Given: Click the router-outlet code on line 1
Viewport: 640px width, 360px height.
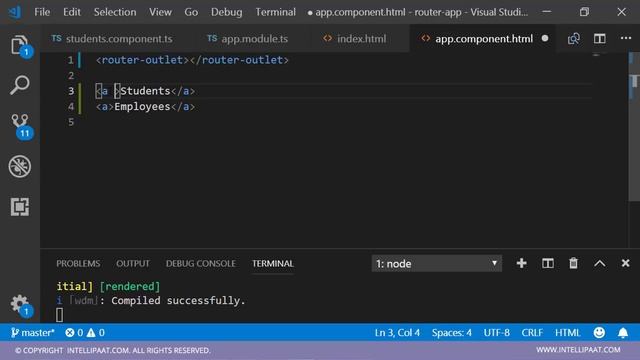Looking at the screenshot, I should pyautogui.click(x=192, y=60).
